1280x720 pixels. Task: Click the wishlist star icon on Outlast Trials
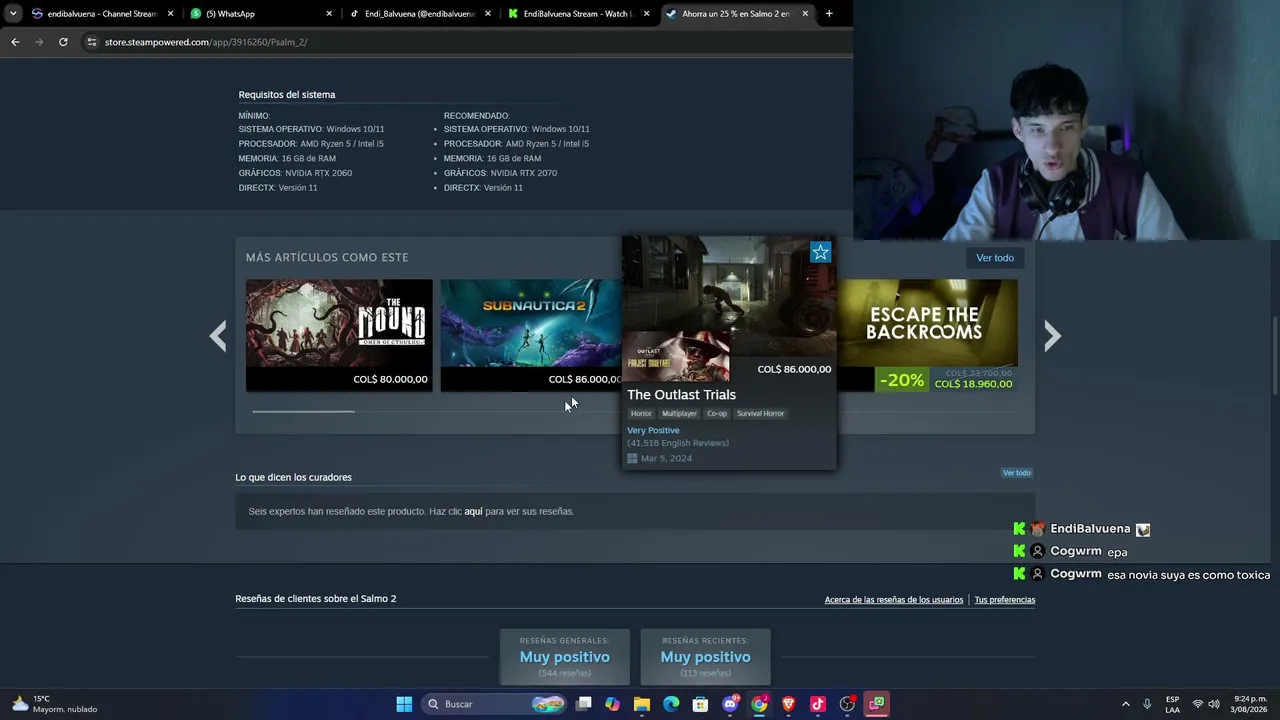click(820, 252)
